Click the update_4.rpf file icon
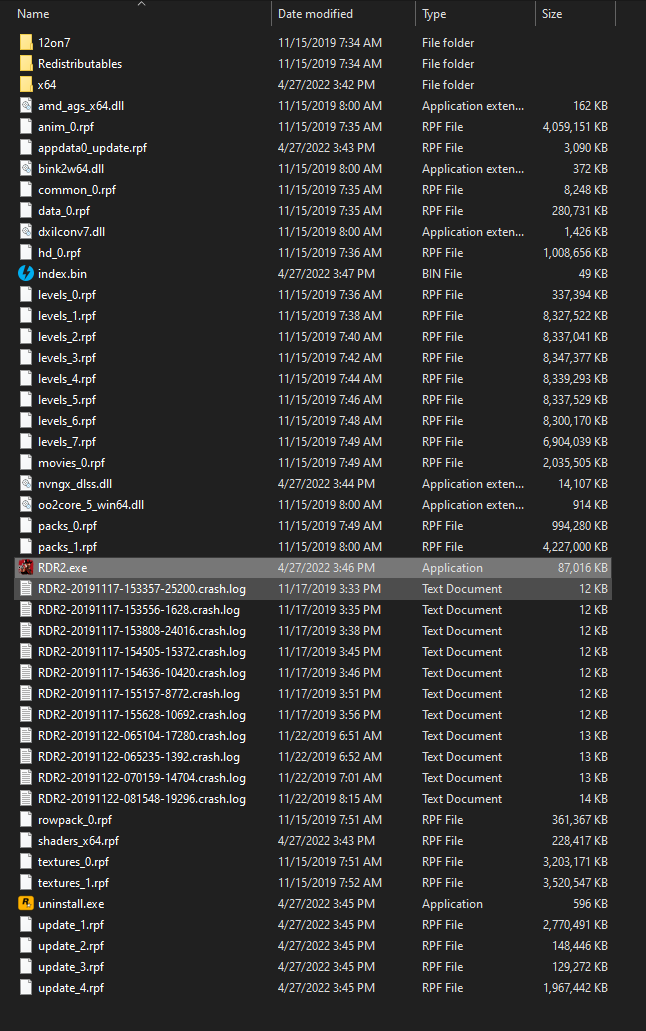 coord(26,988)
